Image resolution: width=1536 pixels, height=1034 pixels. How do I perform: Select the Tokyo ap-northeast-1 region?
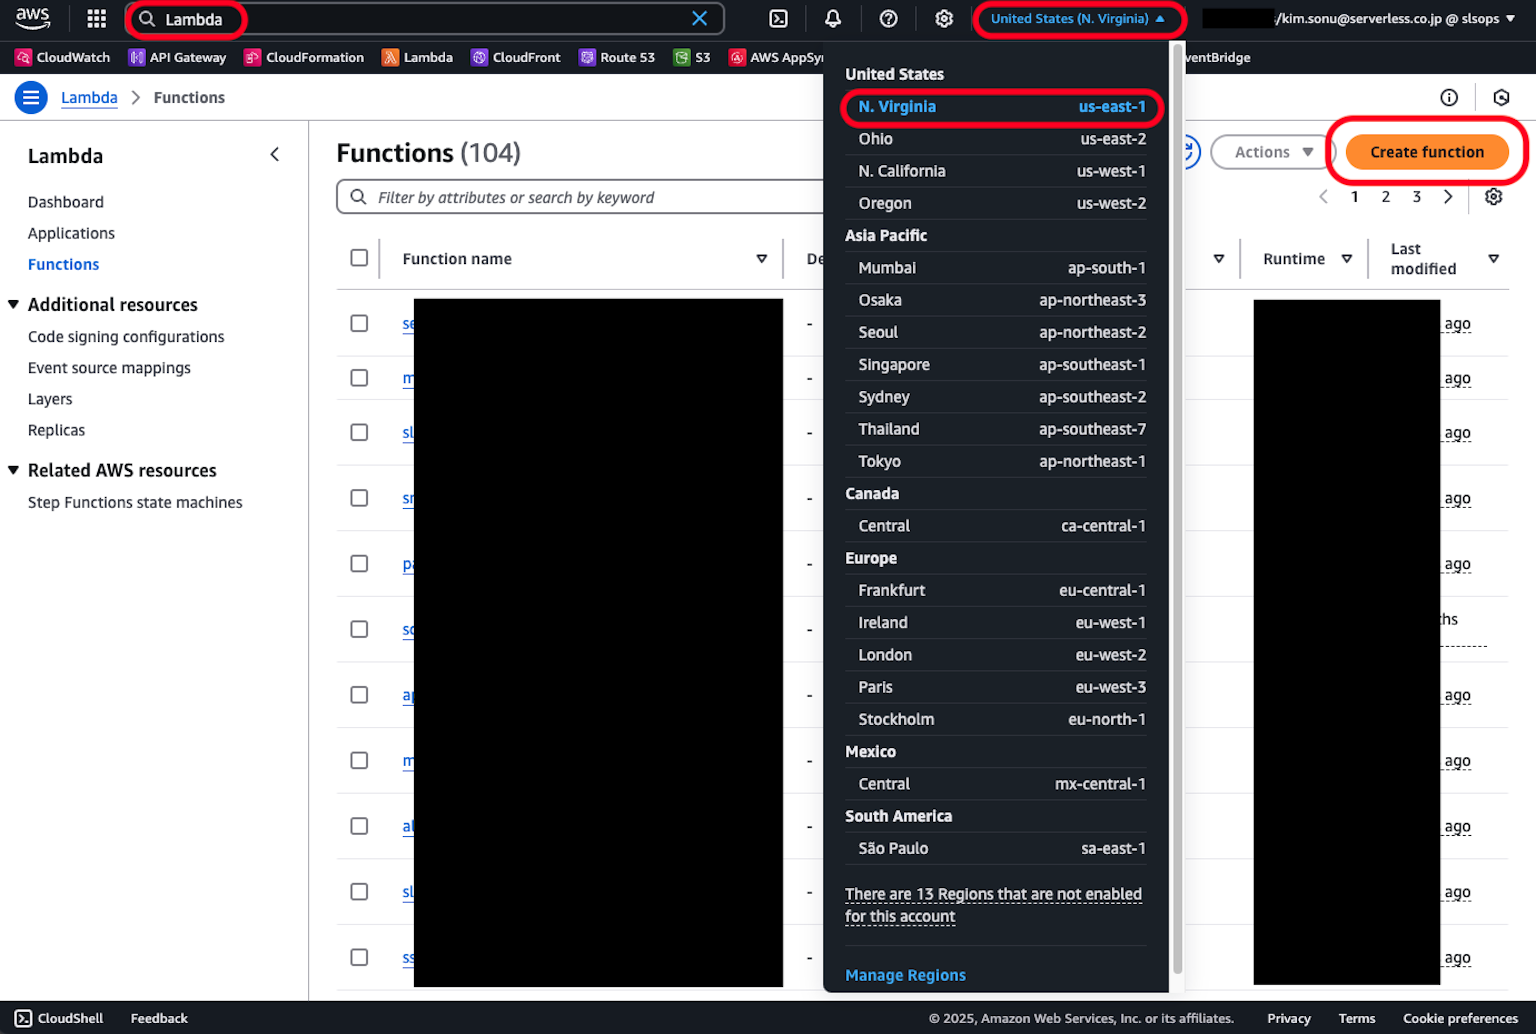pyautogui.click(x=997, y=461)
